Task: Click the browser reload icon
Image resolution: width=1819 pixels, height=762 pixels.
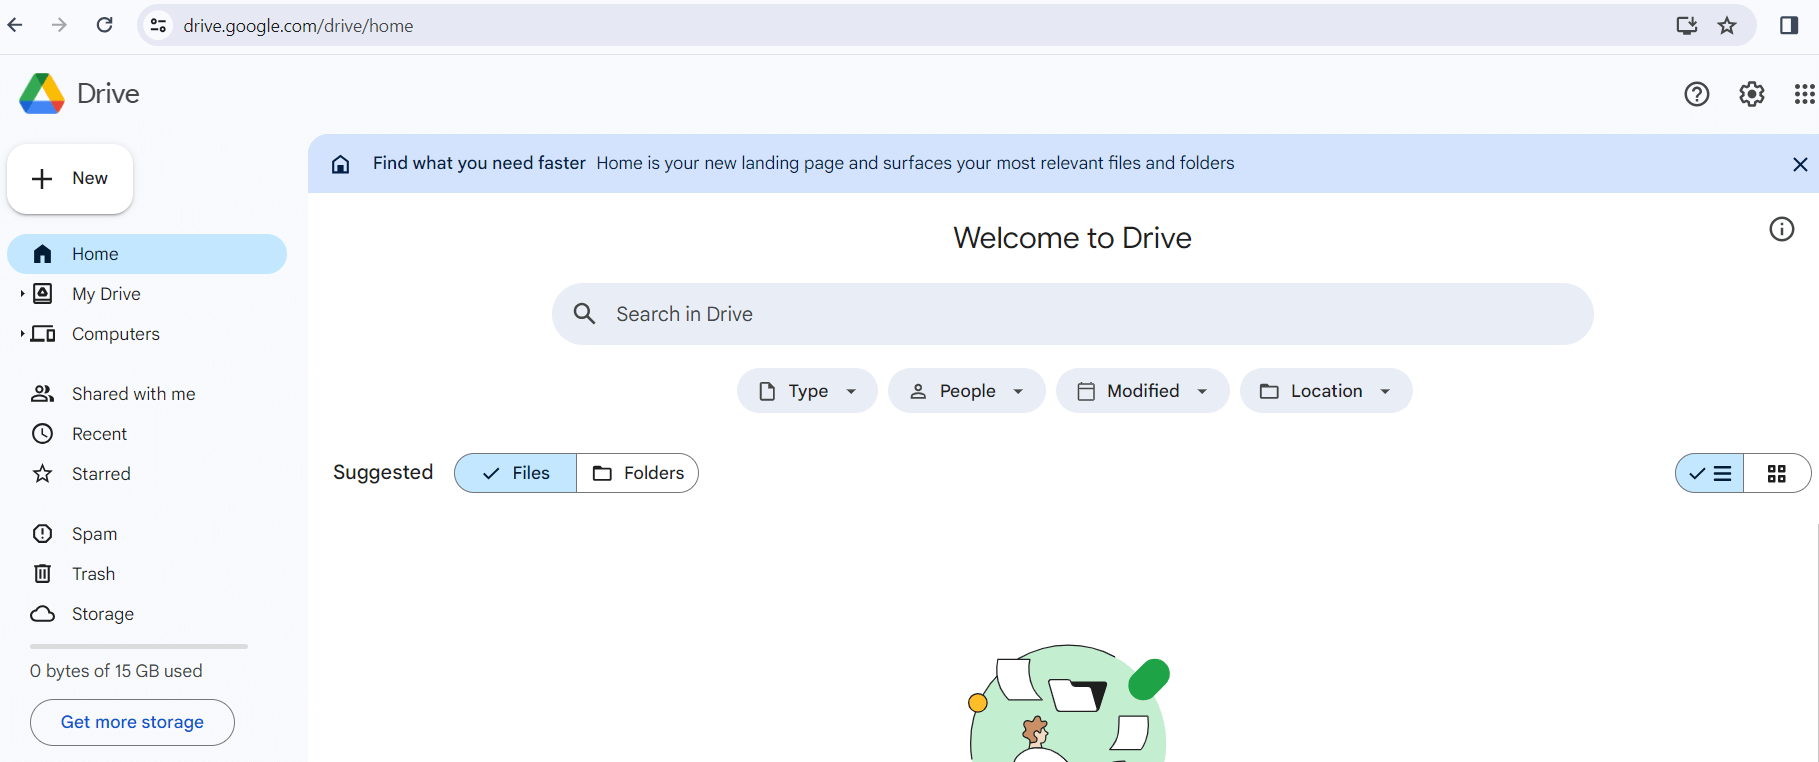Action: (x=104, y=25)
